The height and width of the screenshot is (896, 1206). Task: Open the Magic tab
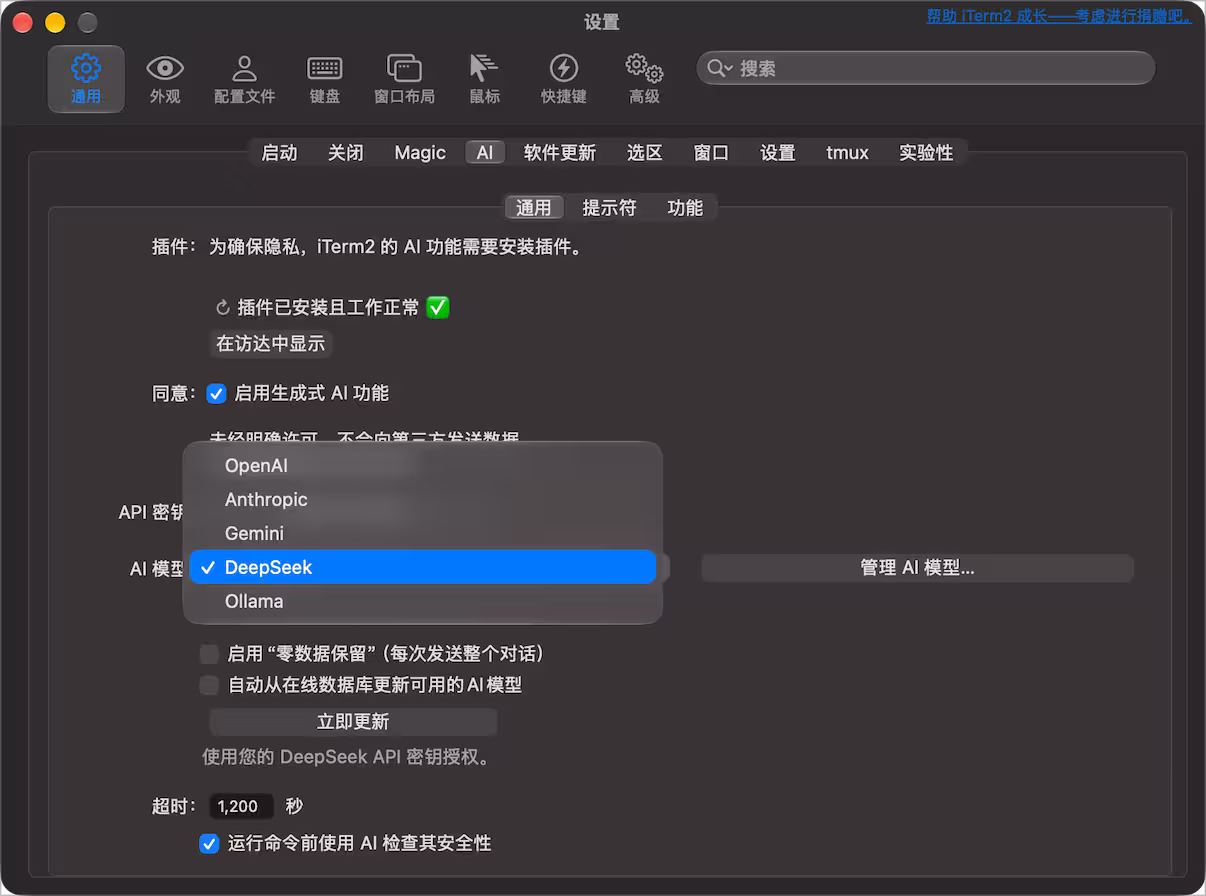point(420,153)
